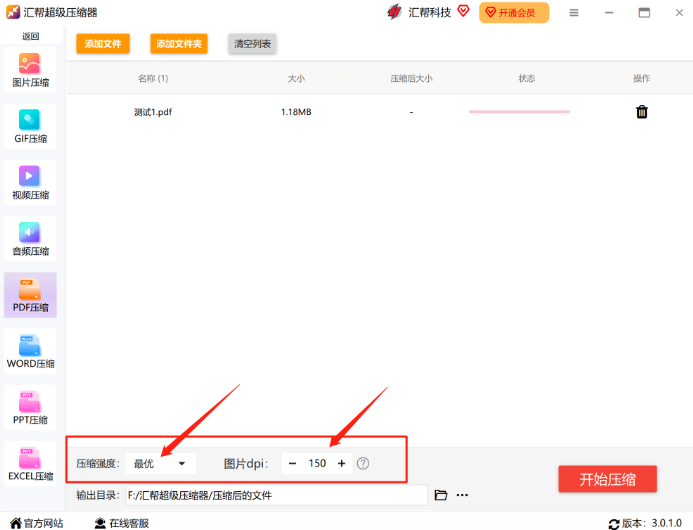Open output directory options via three dots
This screenshot has height=530, width=693.
click(x=462, y=495)
